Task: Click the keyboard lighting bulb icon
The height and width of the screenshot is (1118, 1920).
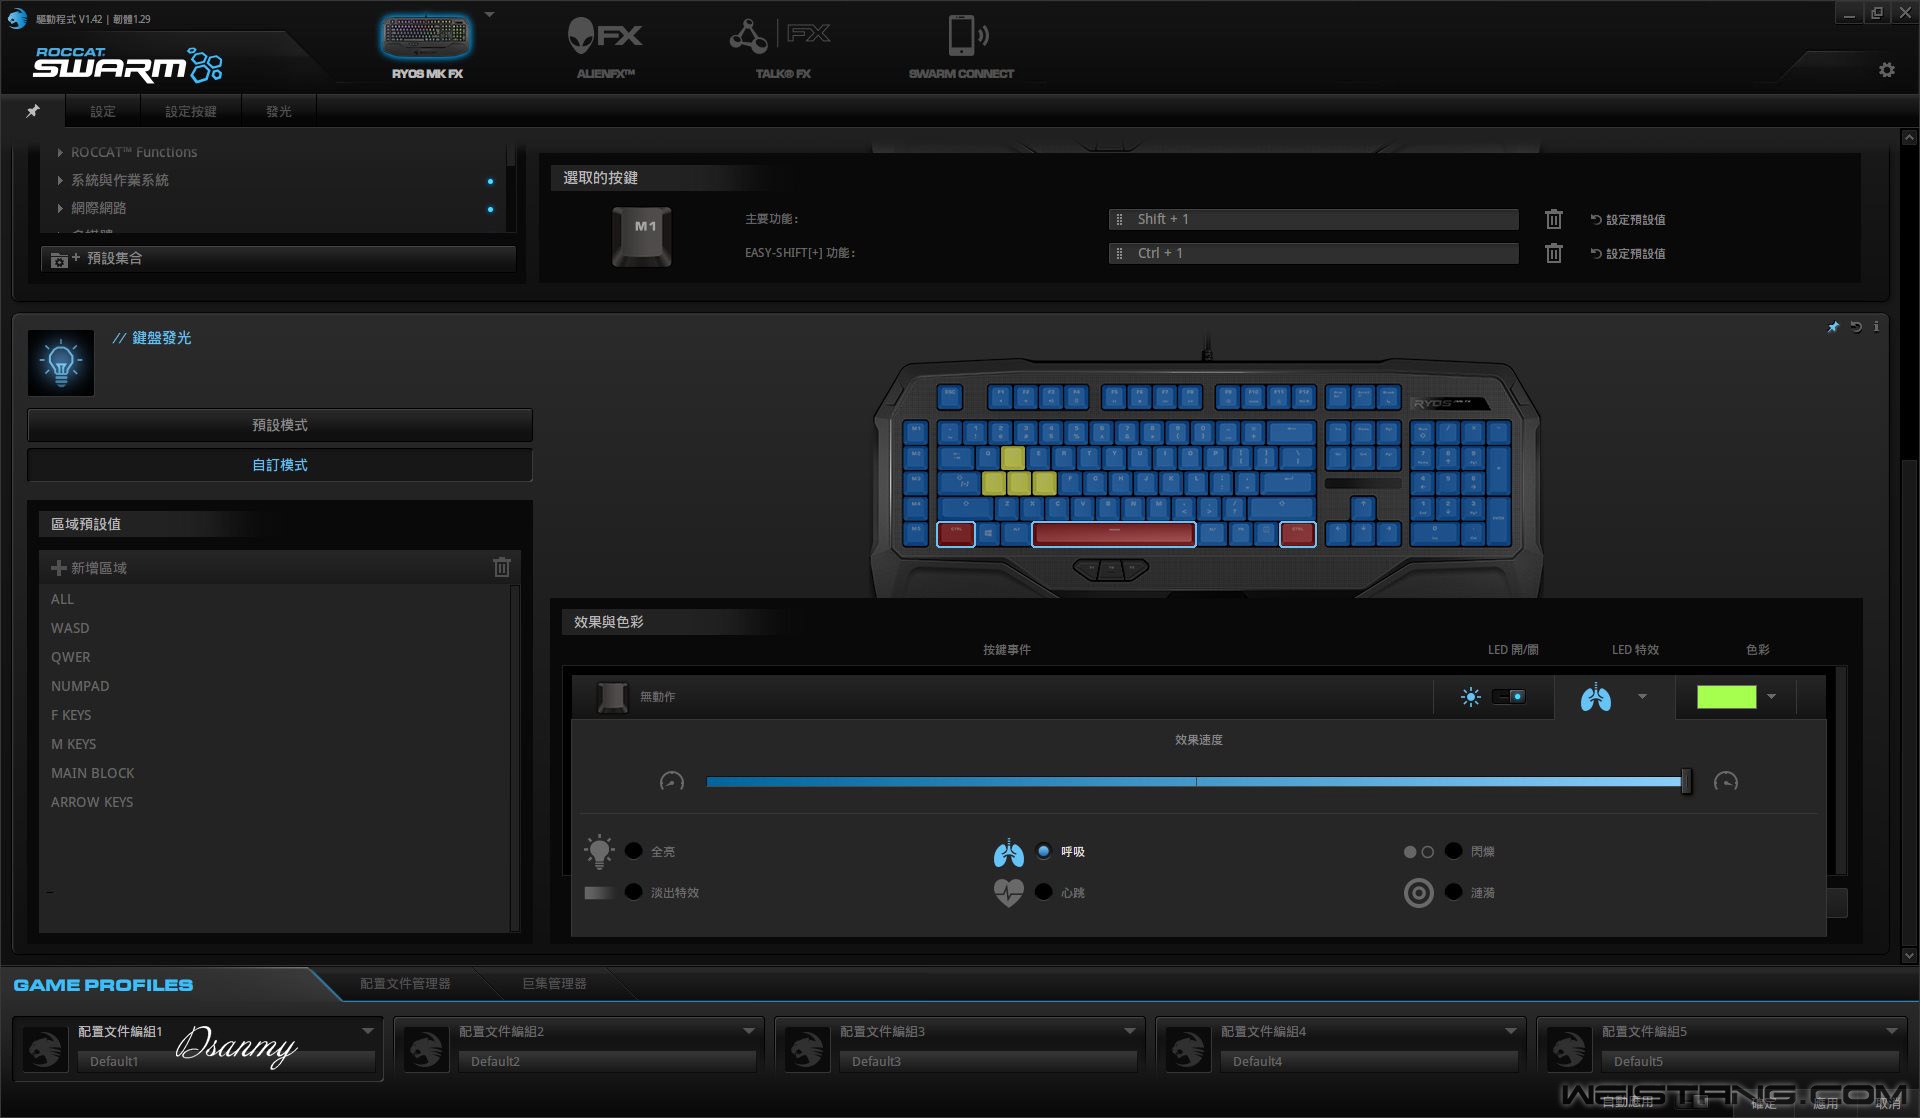Action: [61, 363]
